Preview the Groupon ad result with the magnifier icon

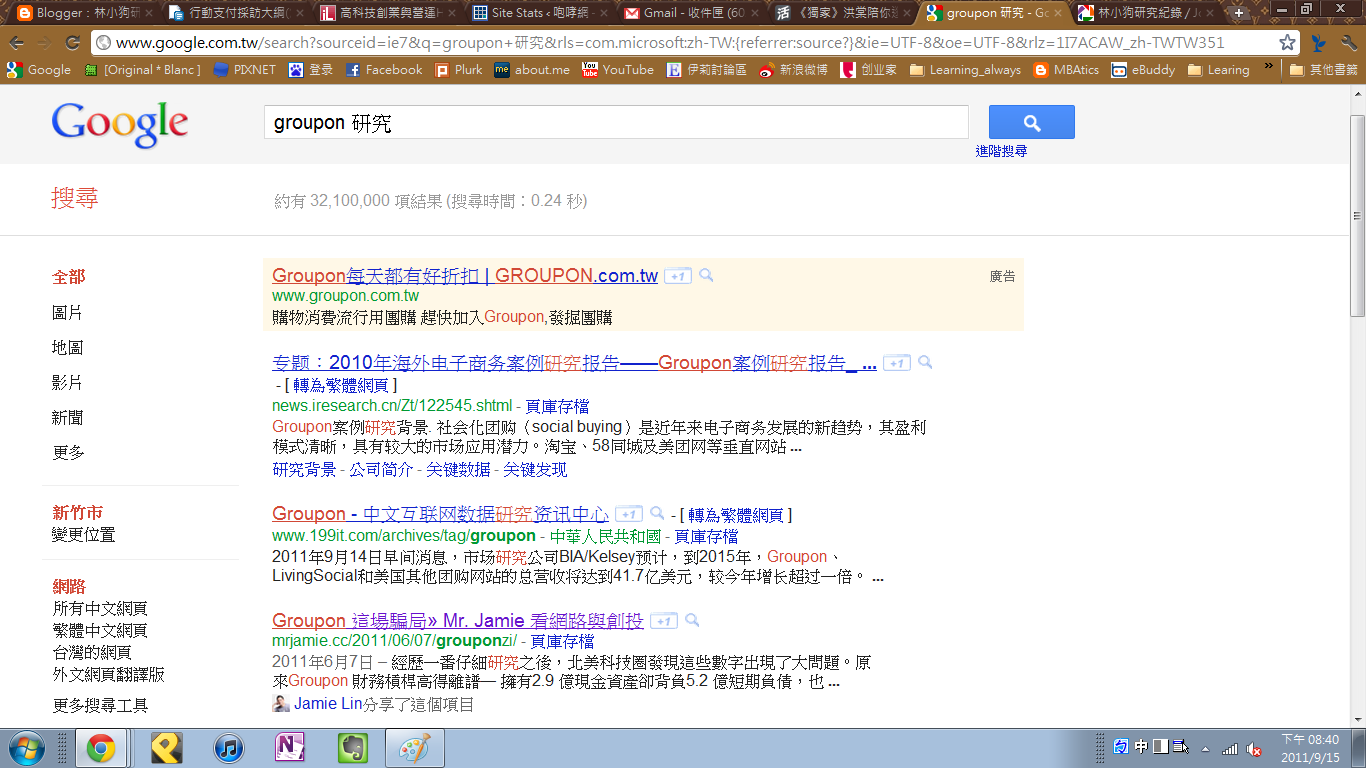tap(706, 275)
